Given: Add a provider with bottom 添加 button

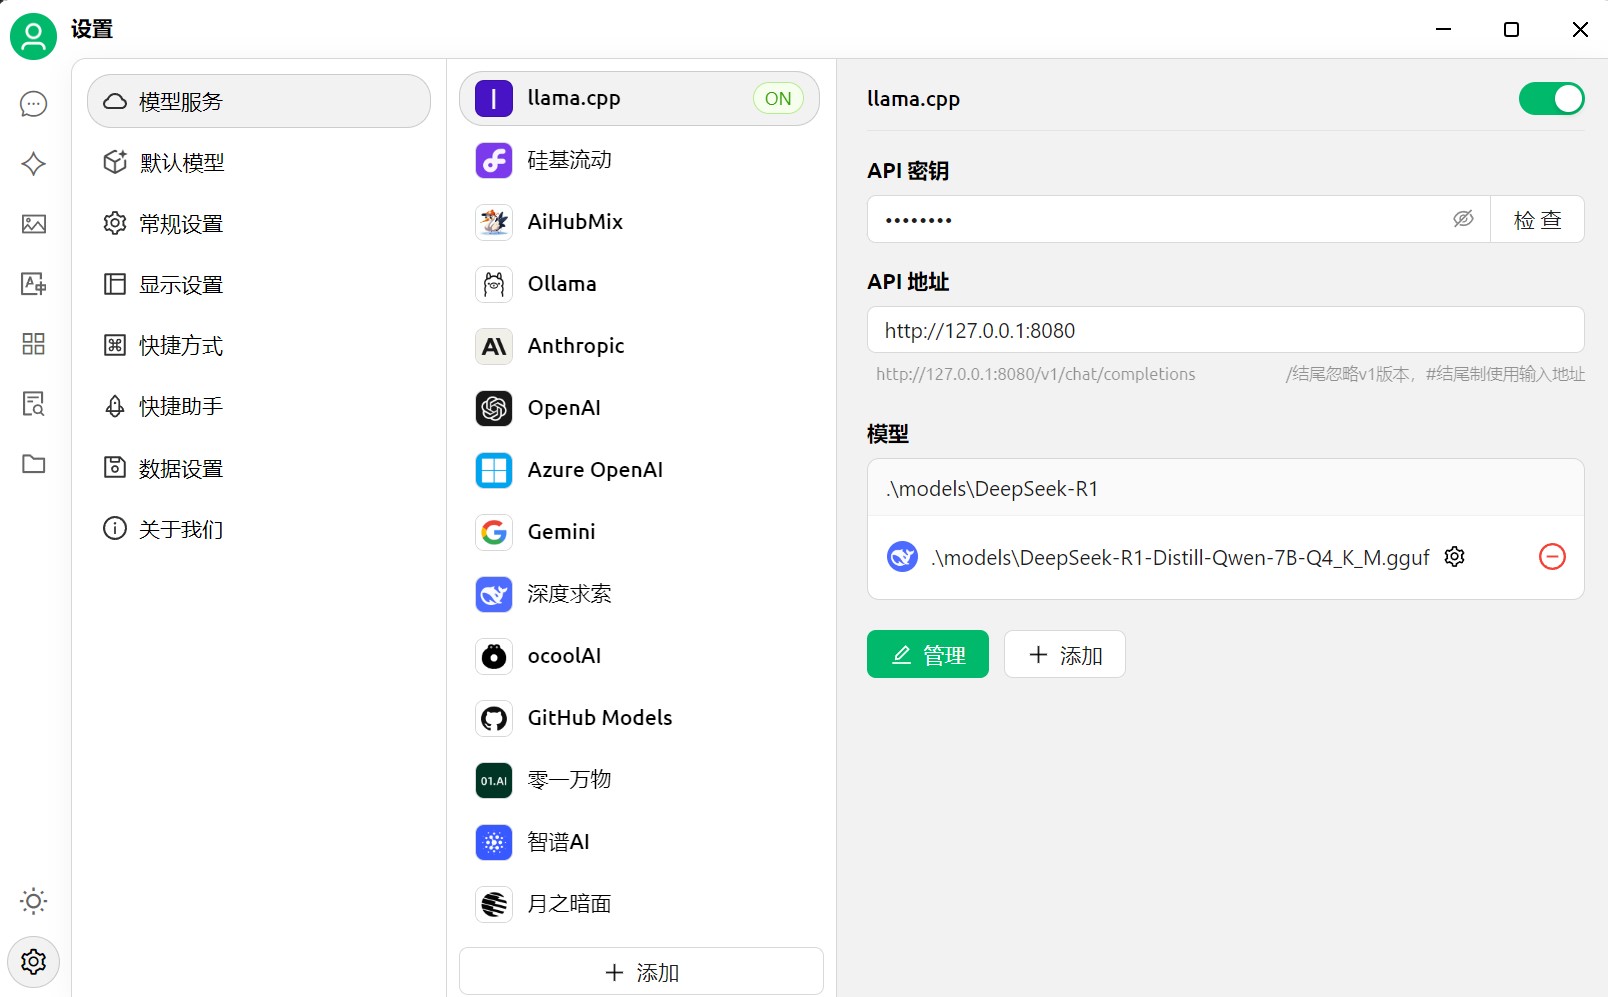Looking at the screenshot, I should pos(641,972).
